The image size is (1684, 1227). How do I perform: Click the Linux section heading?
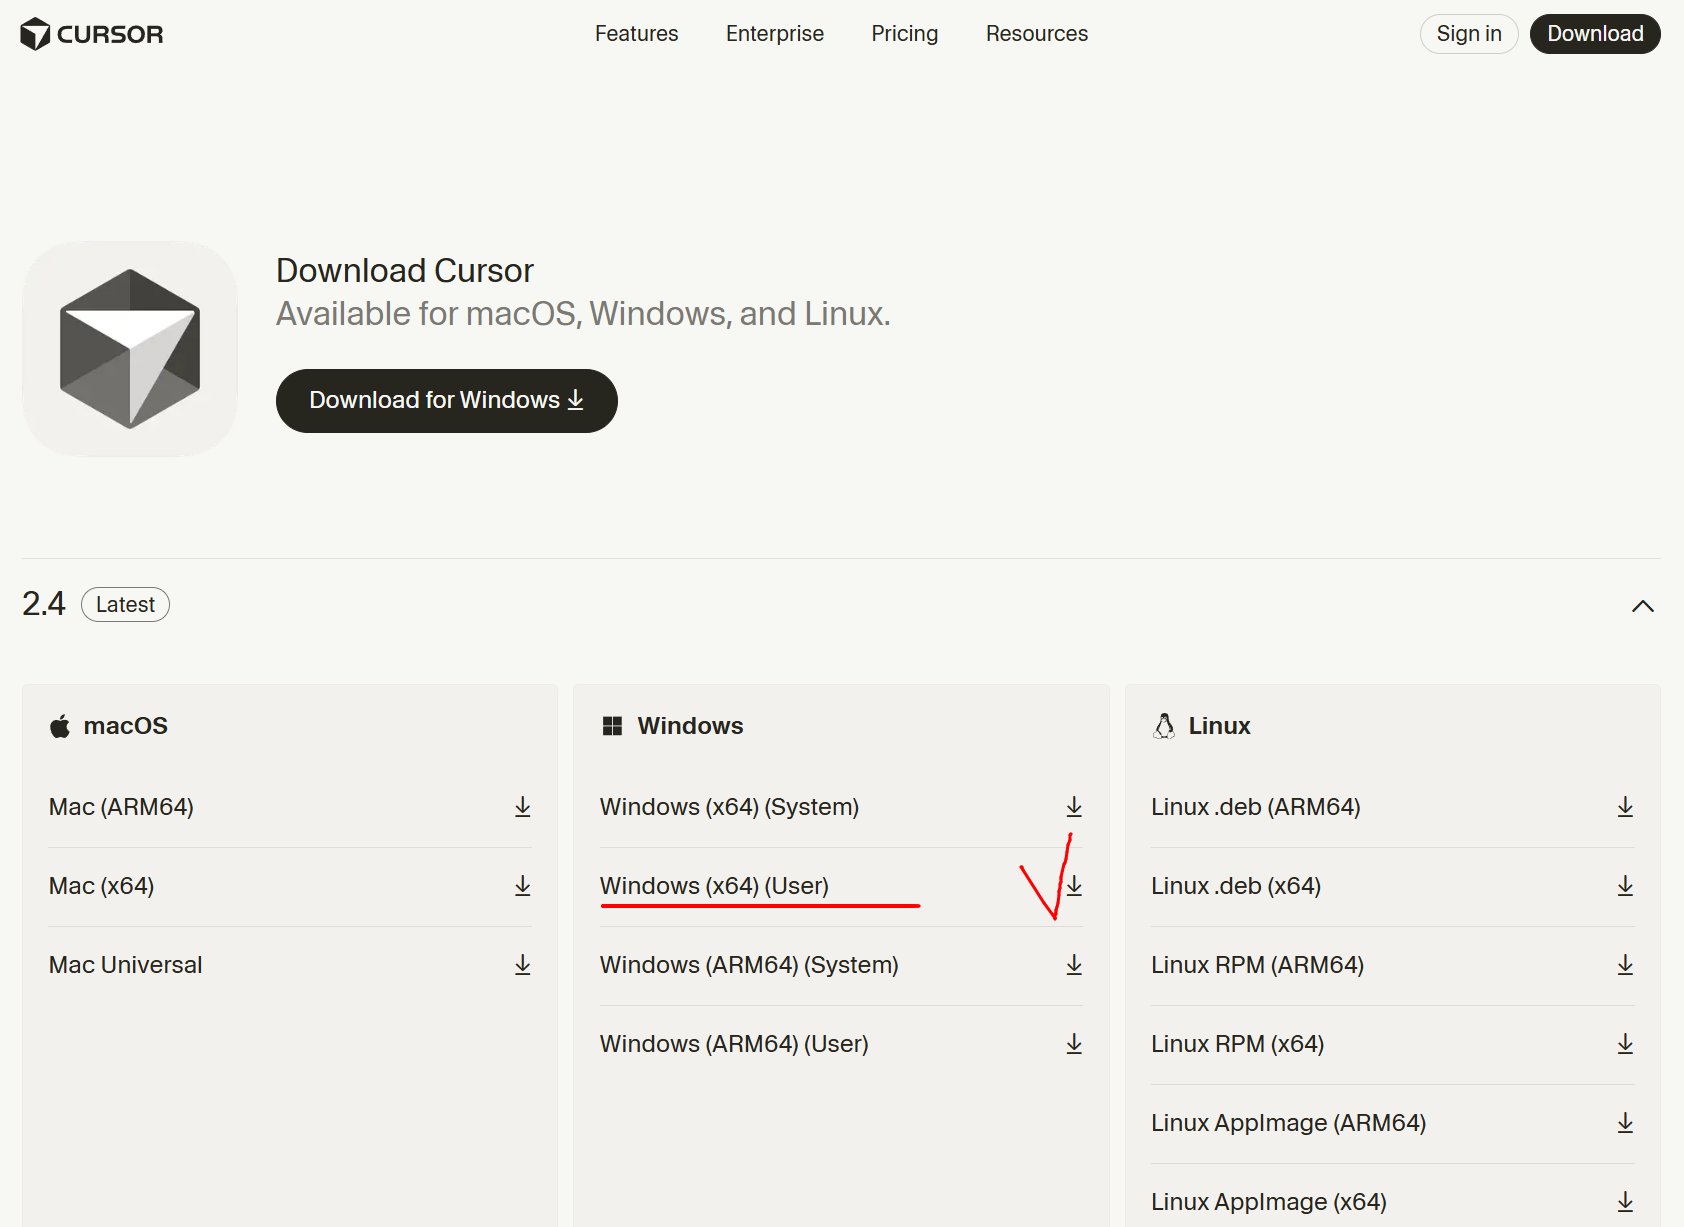point(1219,726)
